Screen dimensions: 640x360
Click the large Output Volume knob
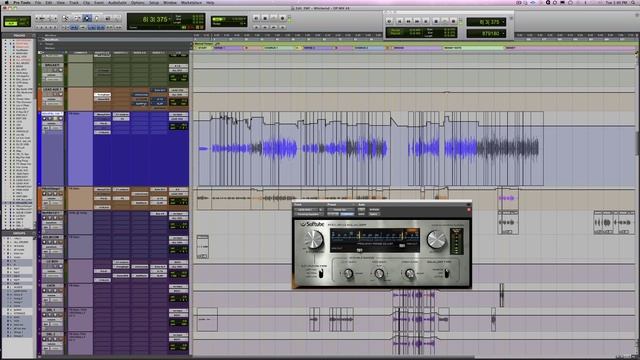(437, 239)
